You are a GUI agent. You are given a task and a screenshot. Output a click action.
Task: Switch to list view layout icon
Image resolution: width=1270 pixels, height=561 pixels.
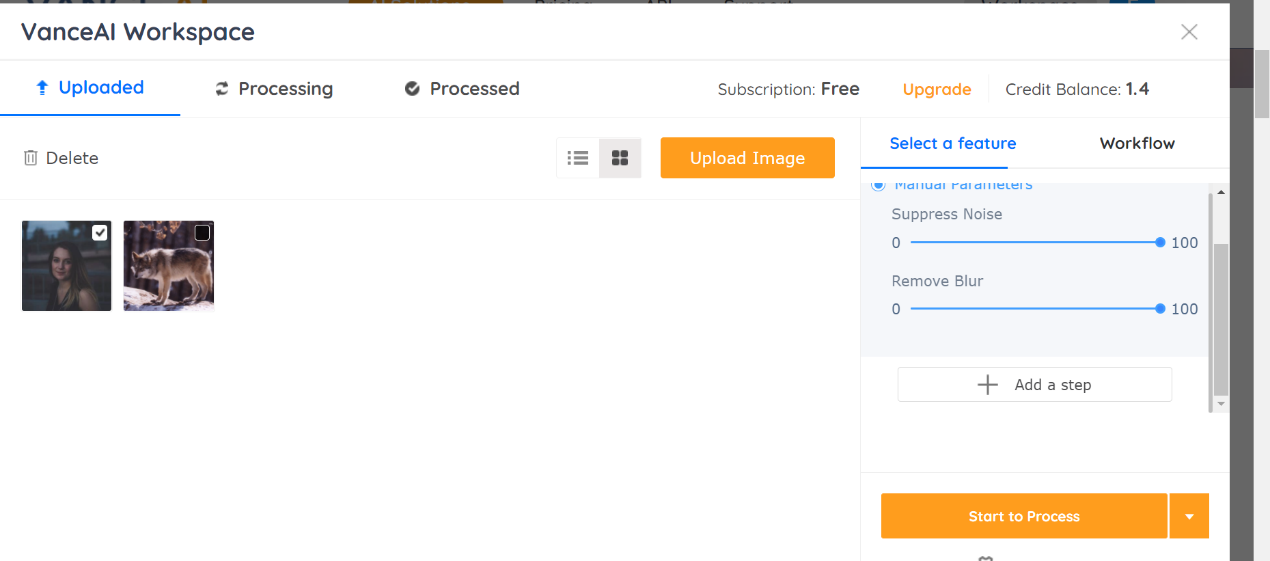[578, 158]
